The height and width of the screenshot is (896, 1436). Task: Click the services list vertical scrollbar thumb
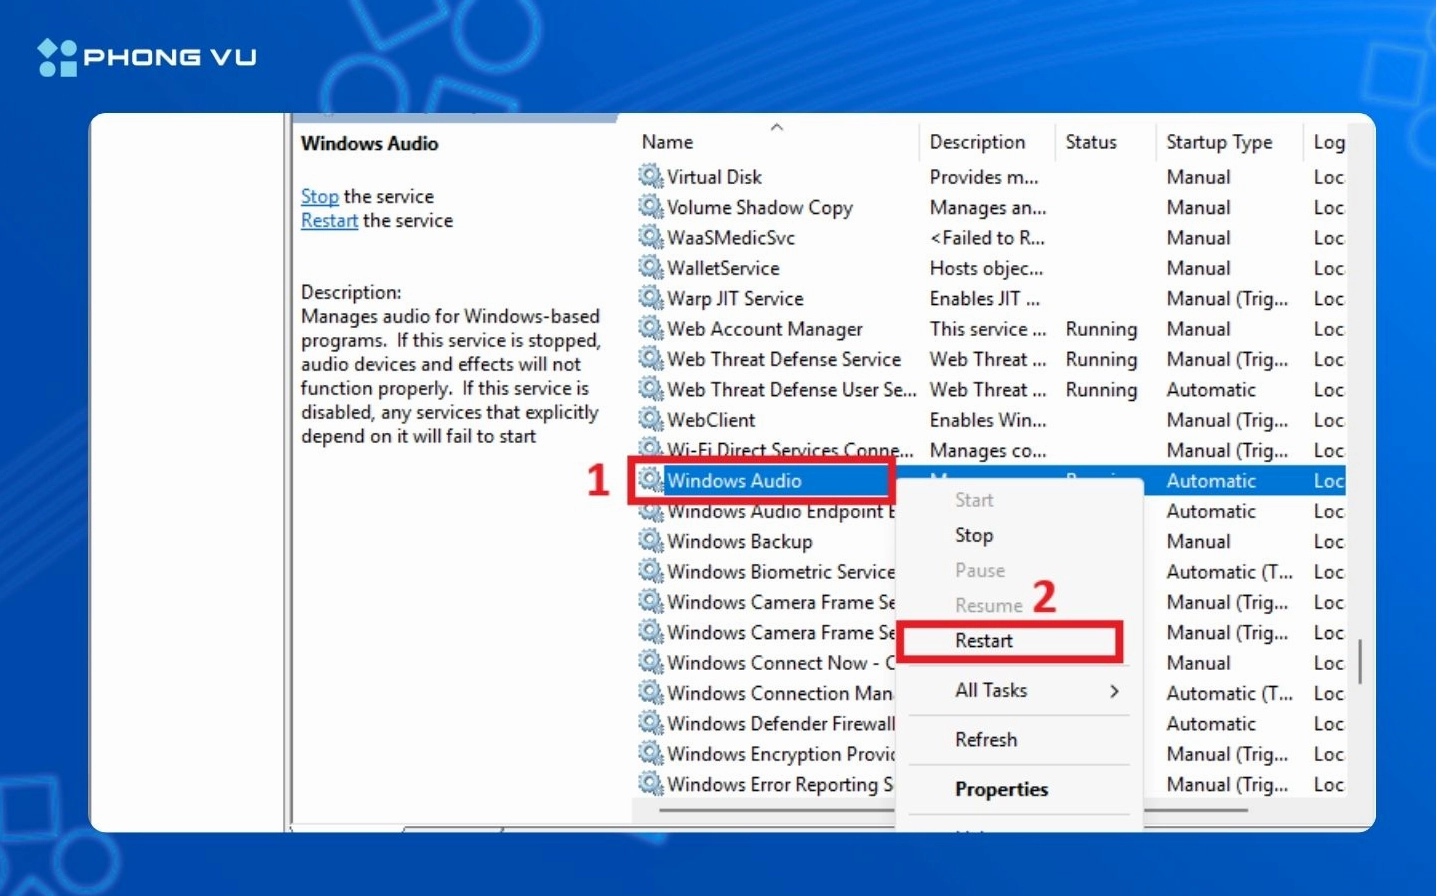point(1360,660)
